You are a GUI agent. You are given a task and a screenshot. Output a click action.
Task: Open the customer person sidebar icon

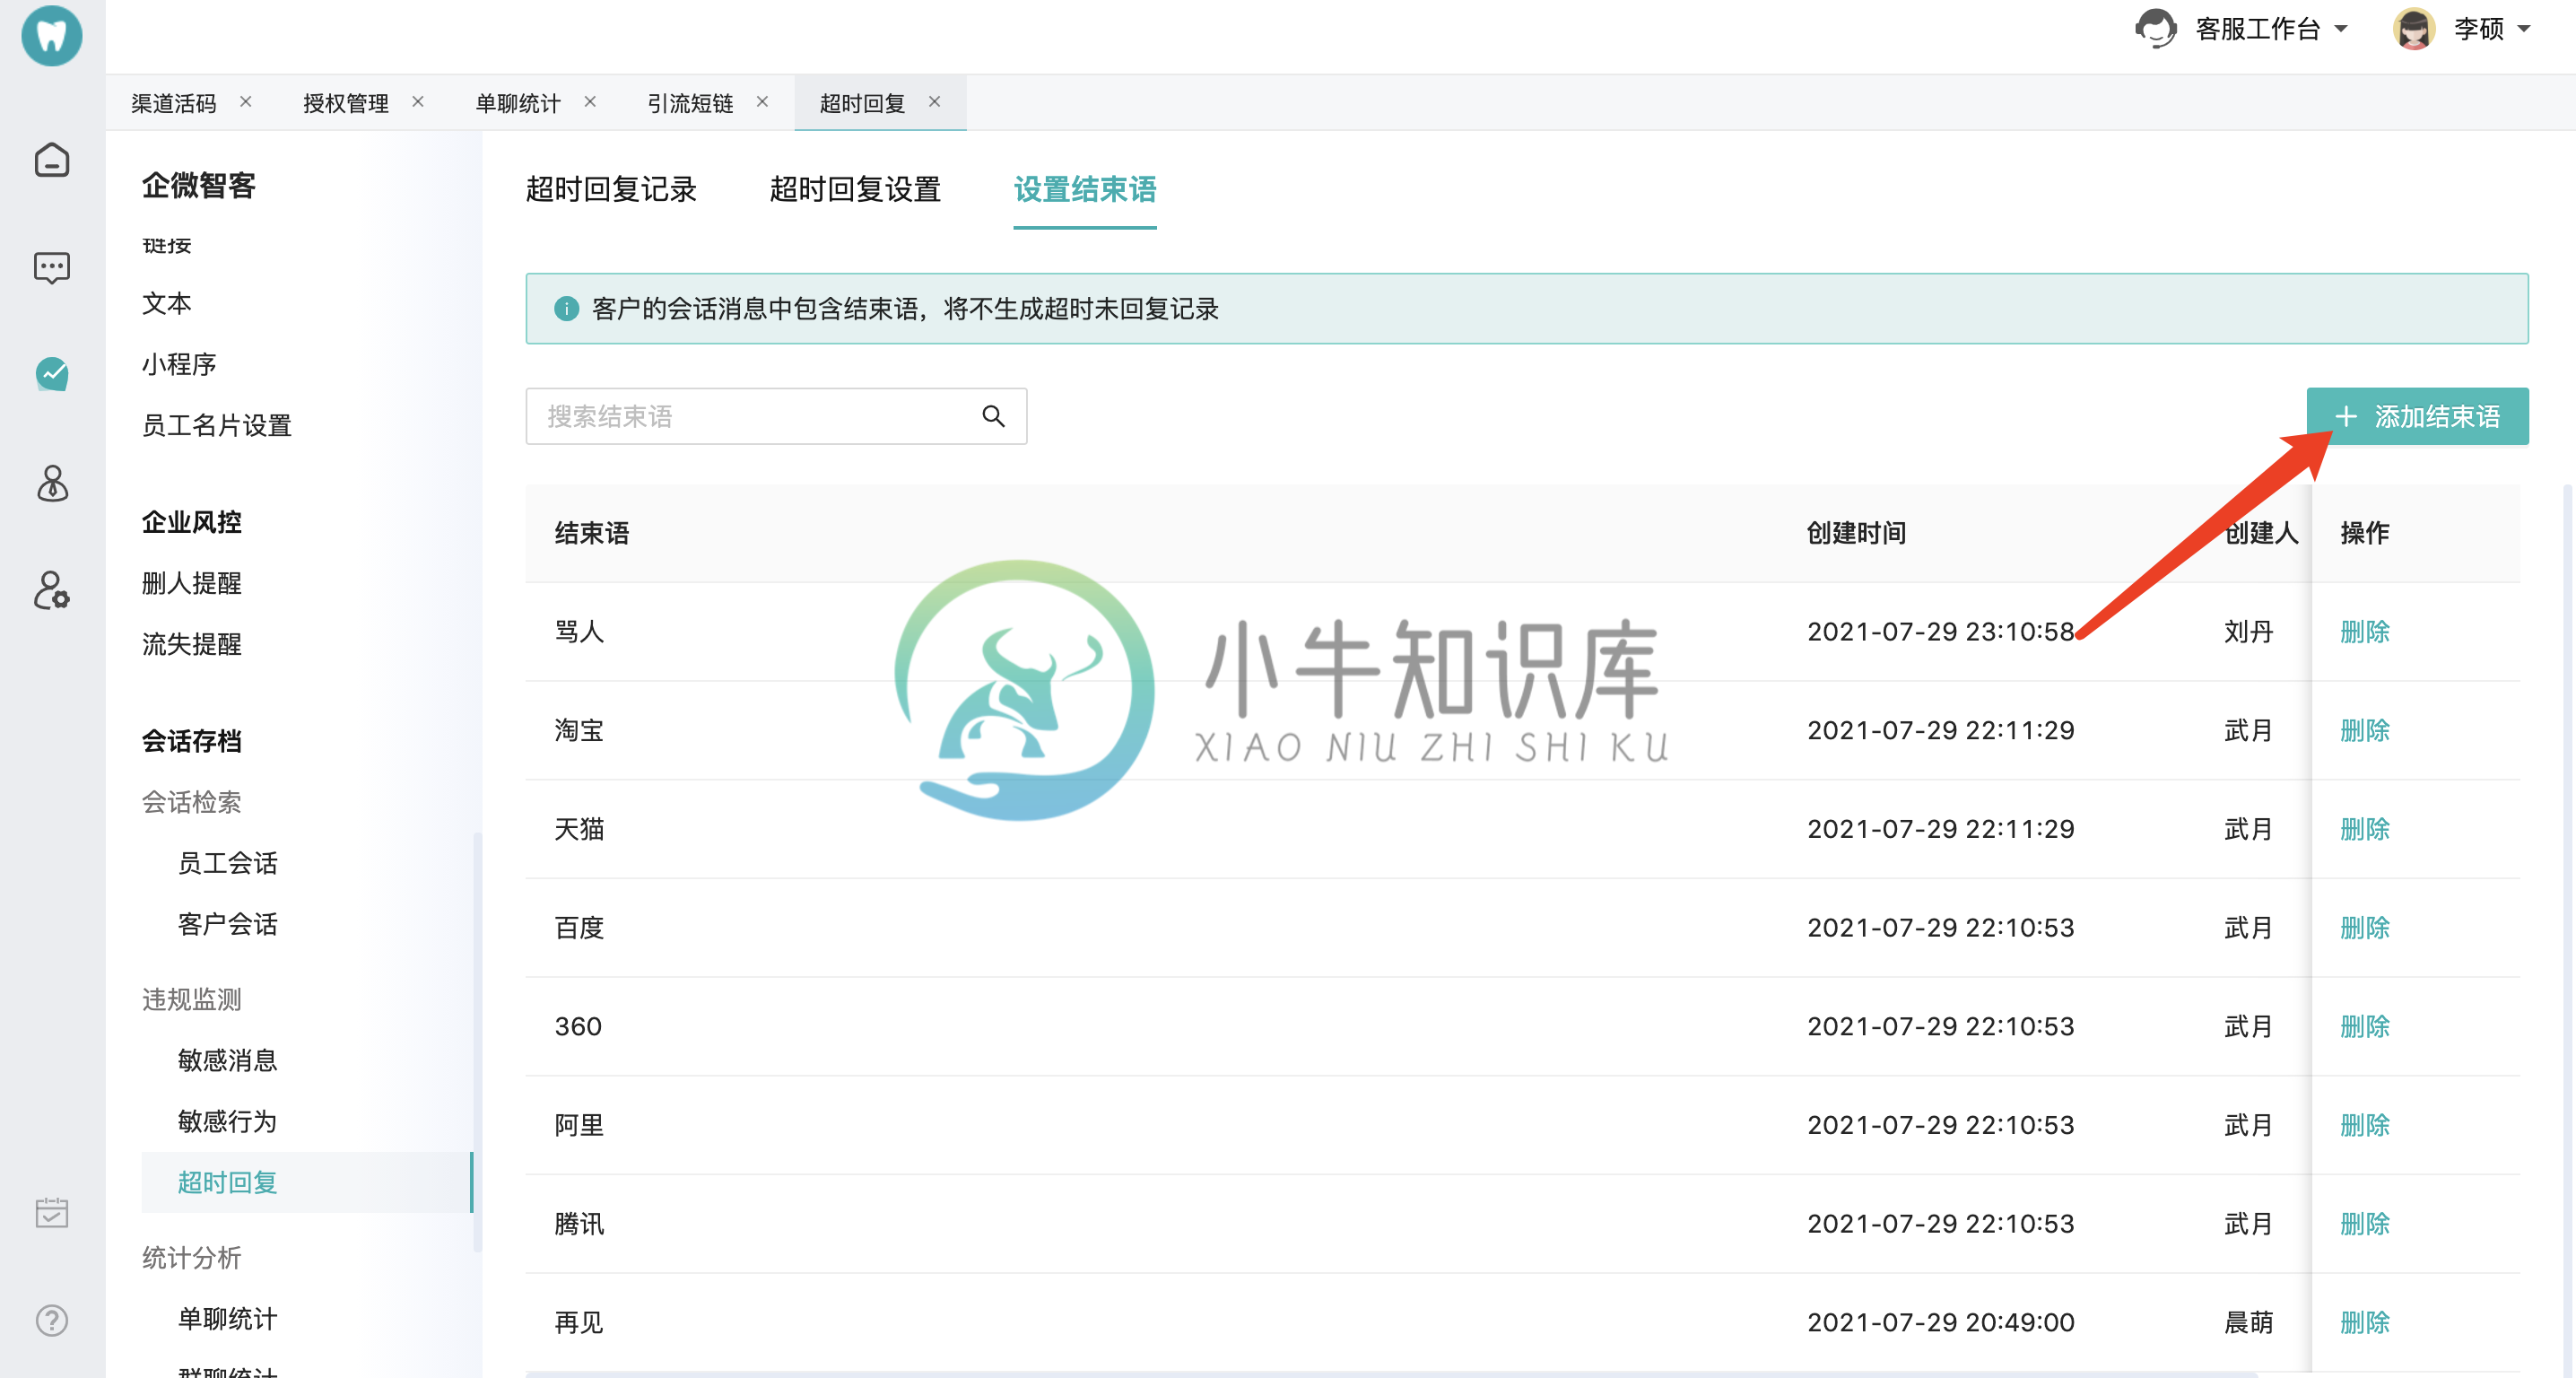[x=52, y=483]
